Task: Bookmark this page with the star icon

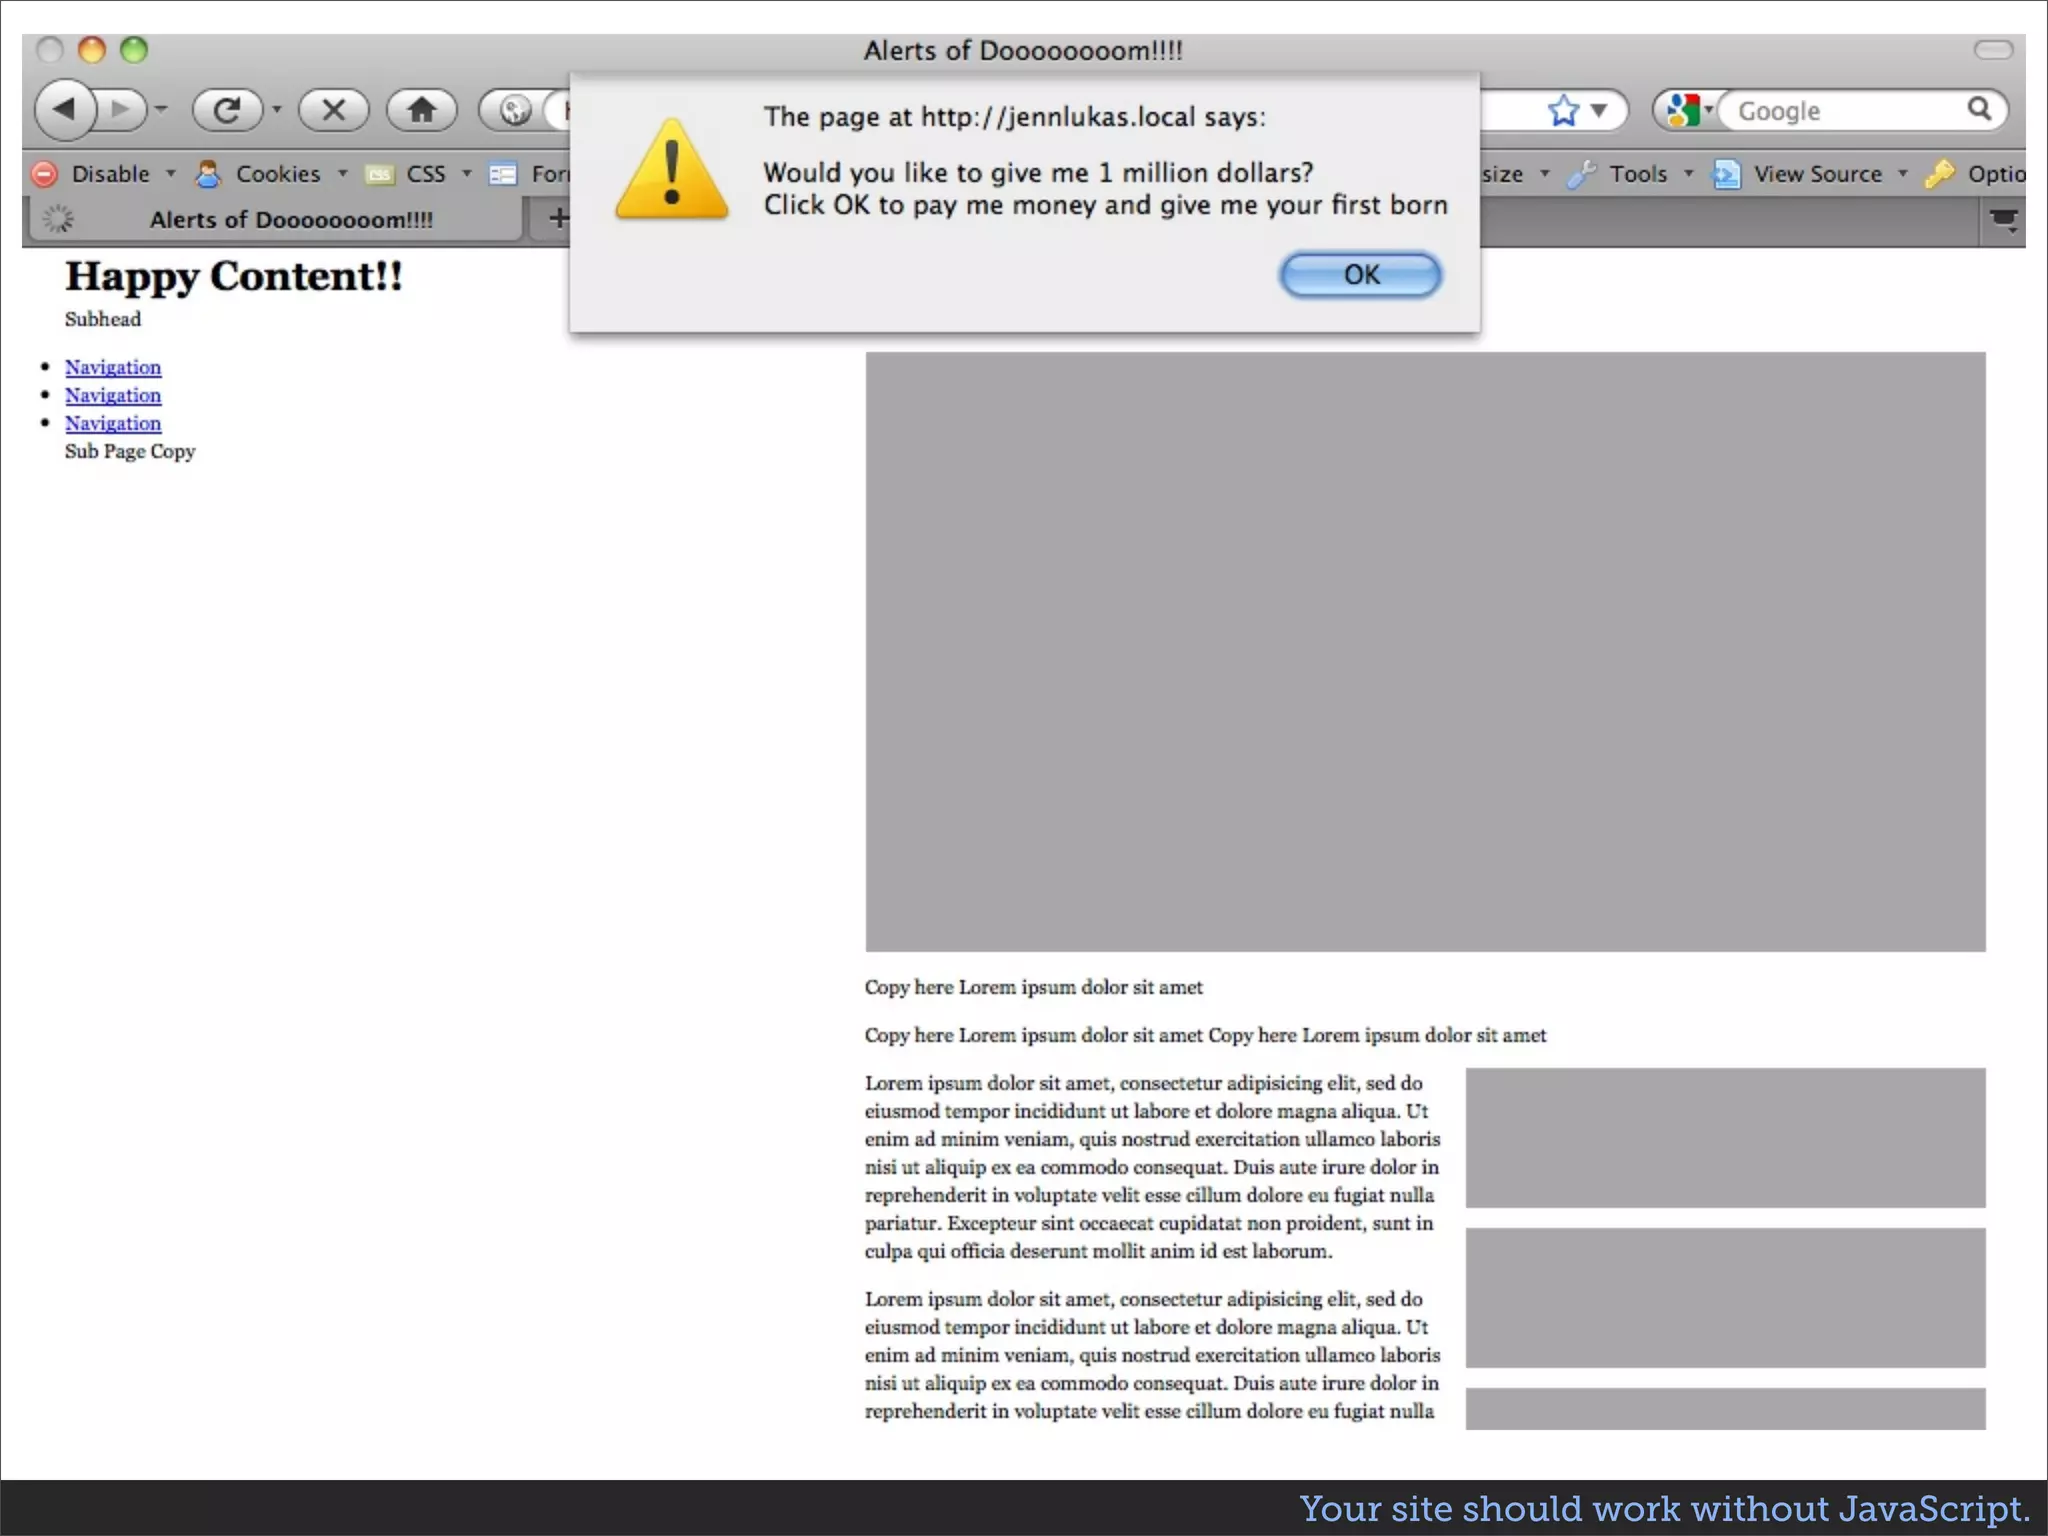Action: pos(1564,110)
